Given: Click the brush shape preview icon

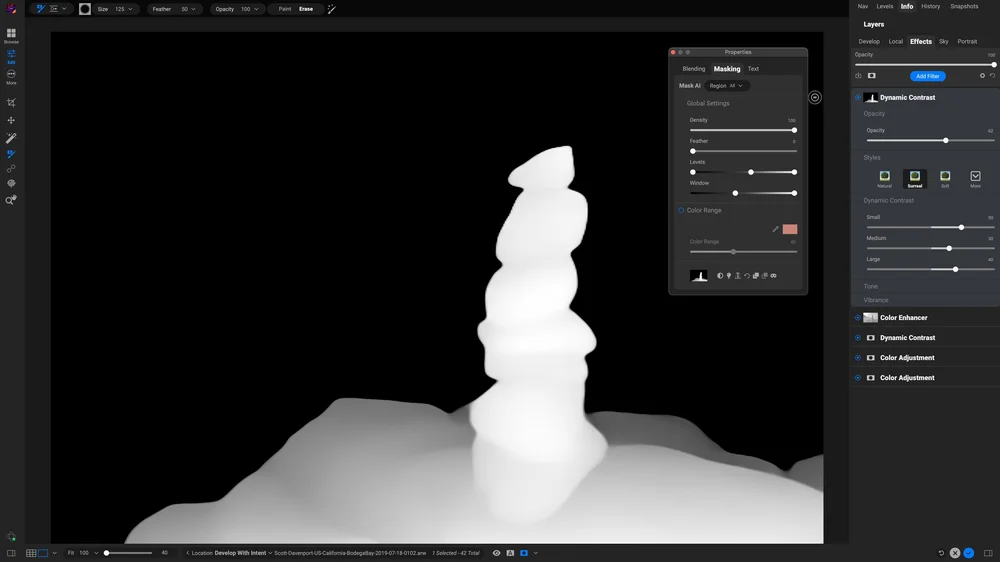Looking at the screenshot, I should click(x=85, y=9).
